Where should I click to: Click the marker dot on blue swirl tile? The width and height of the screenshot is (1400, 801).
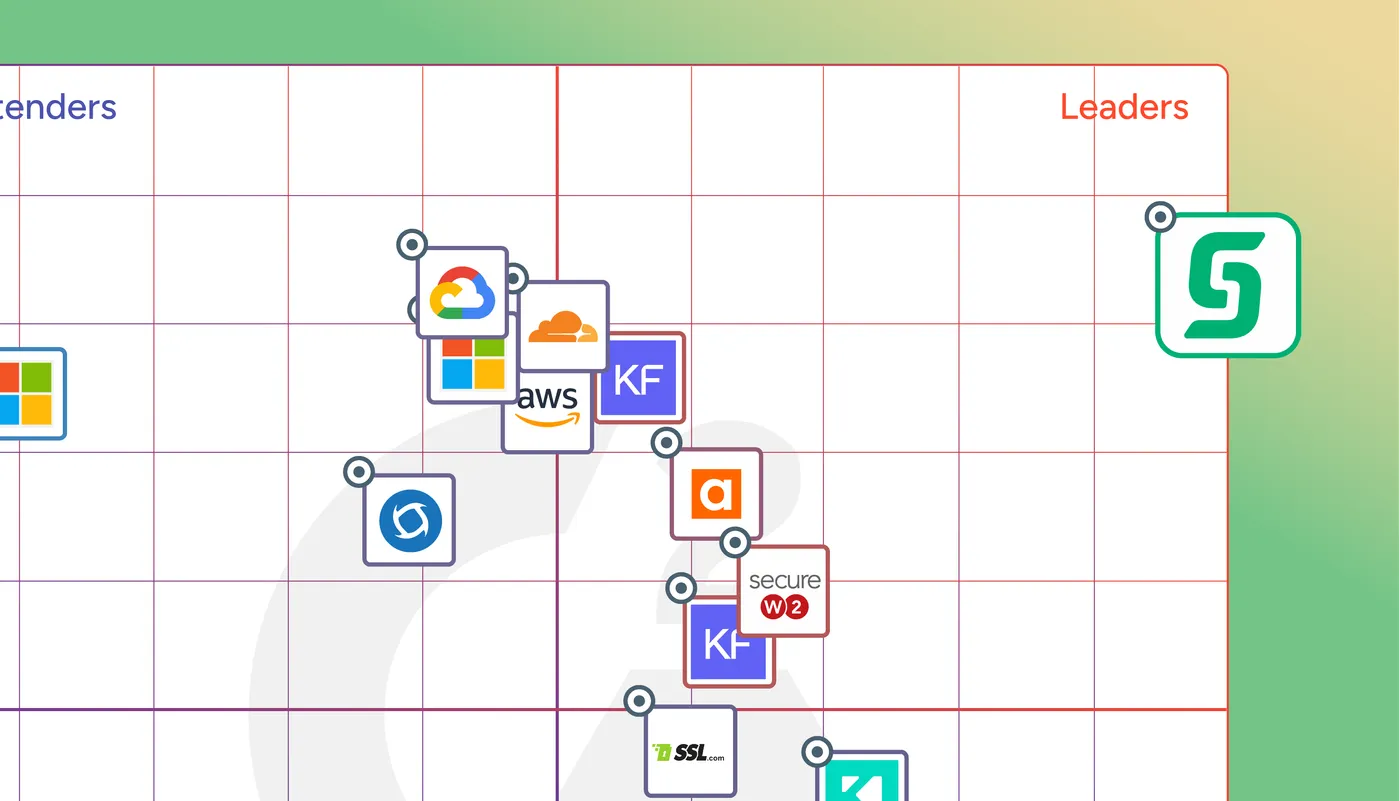(358, 471)
